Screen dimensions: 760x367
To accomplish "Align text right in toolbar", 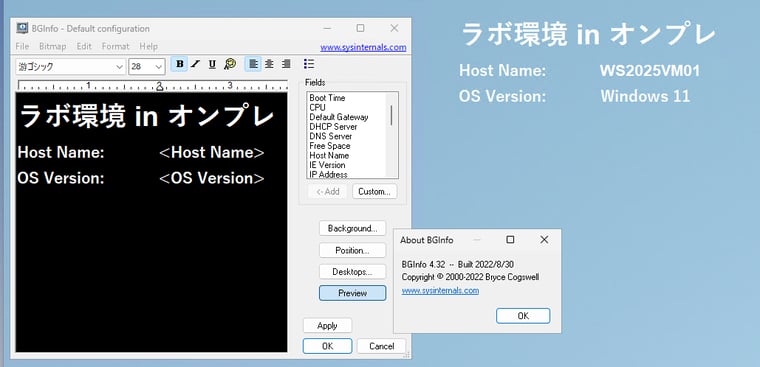I will pos(286,64).
